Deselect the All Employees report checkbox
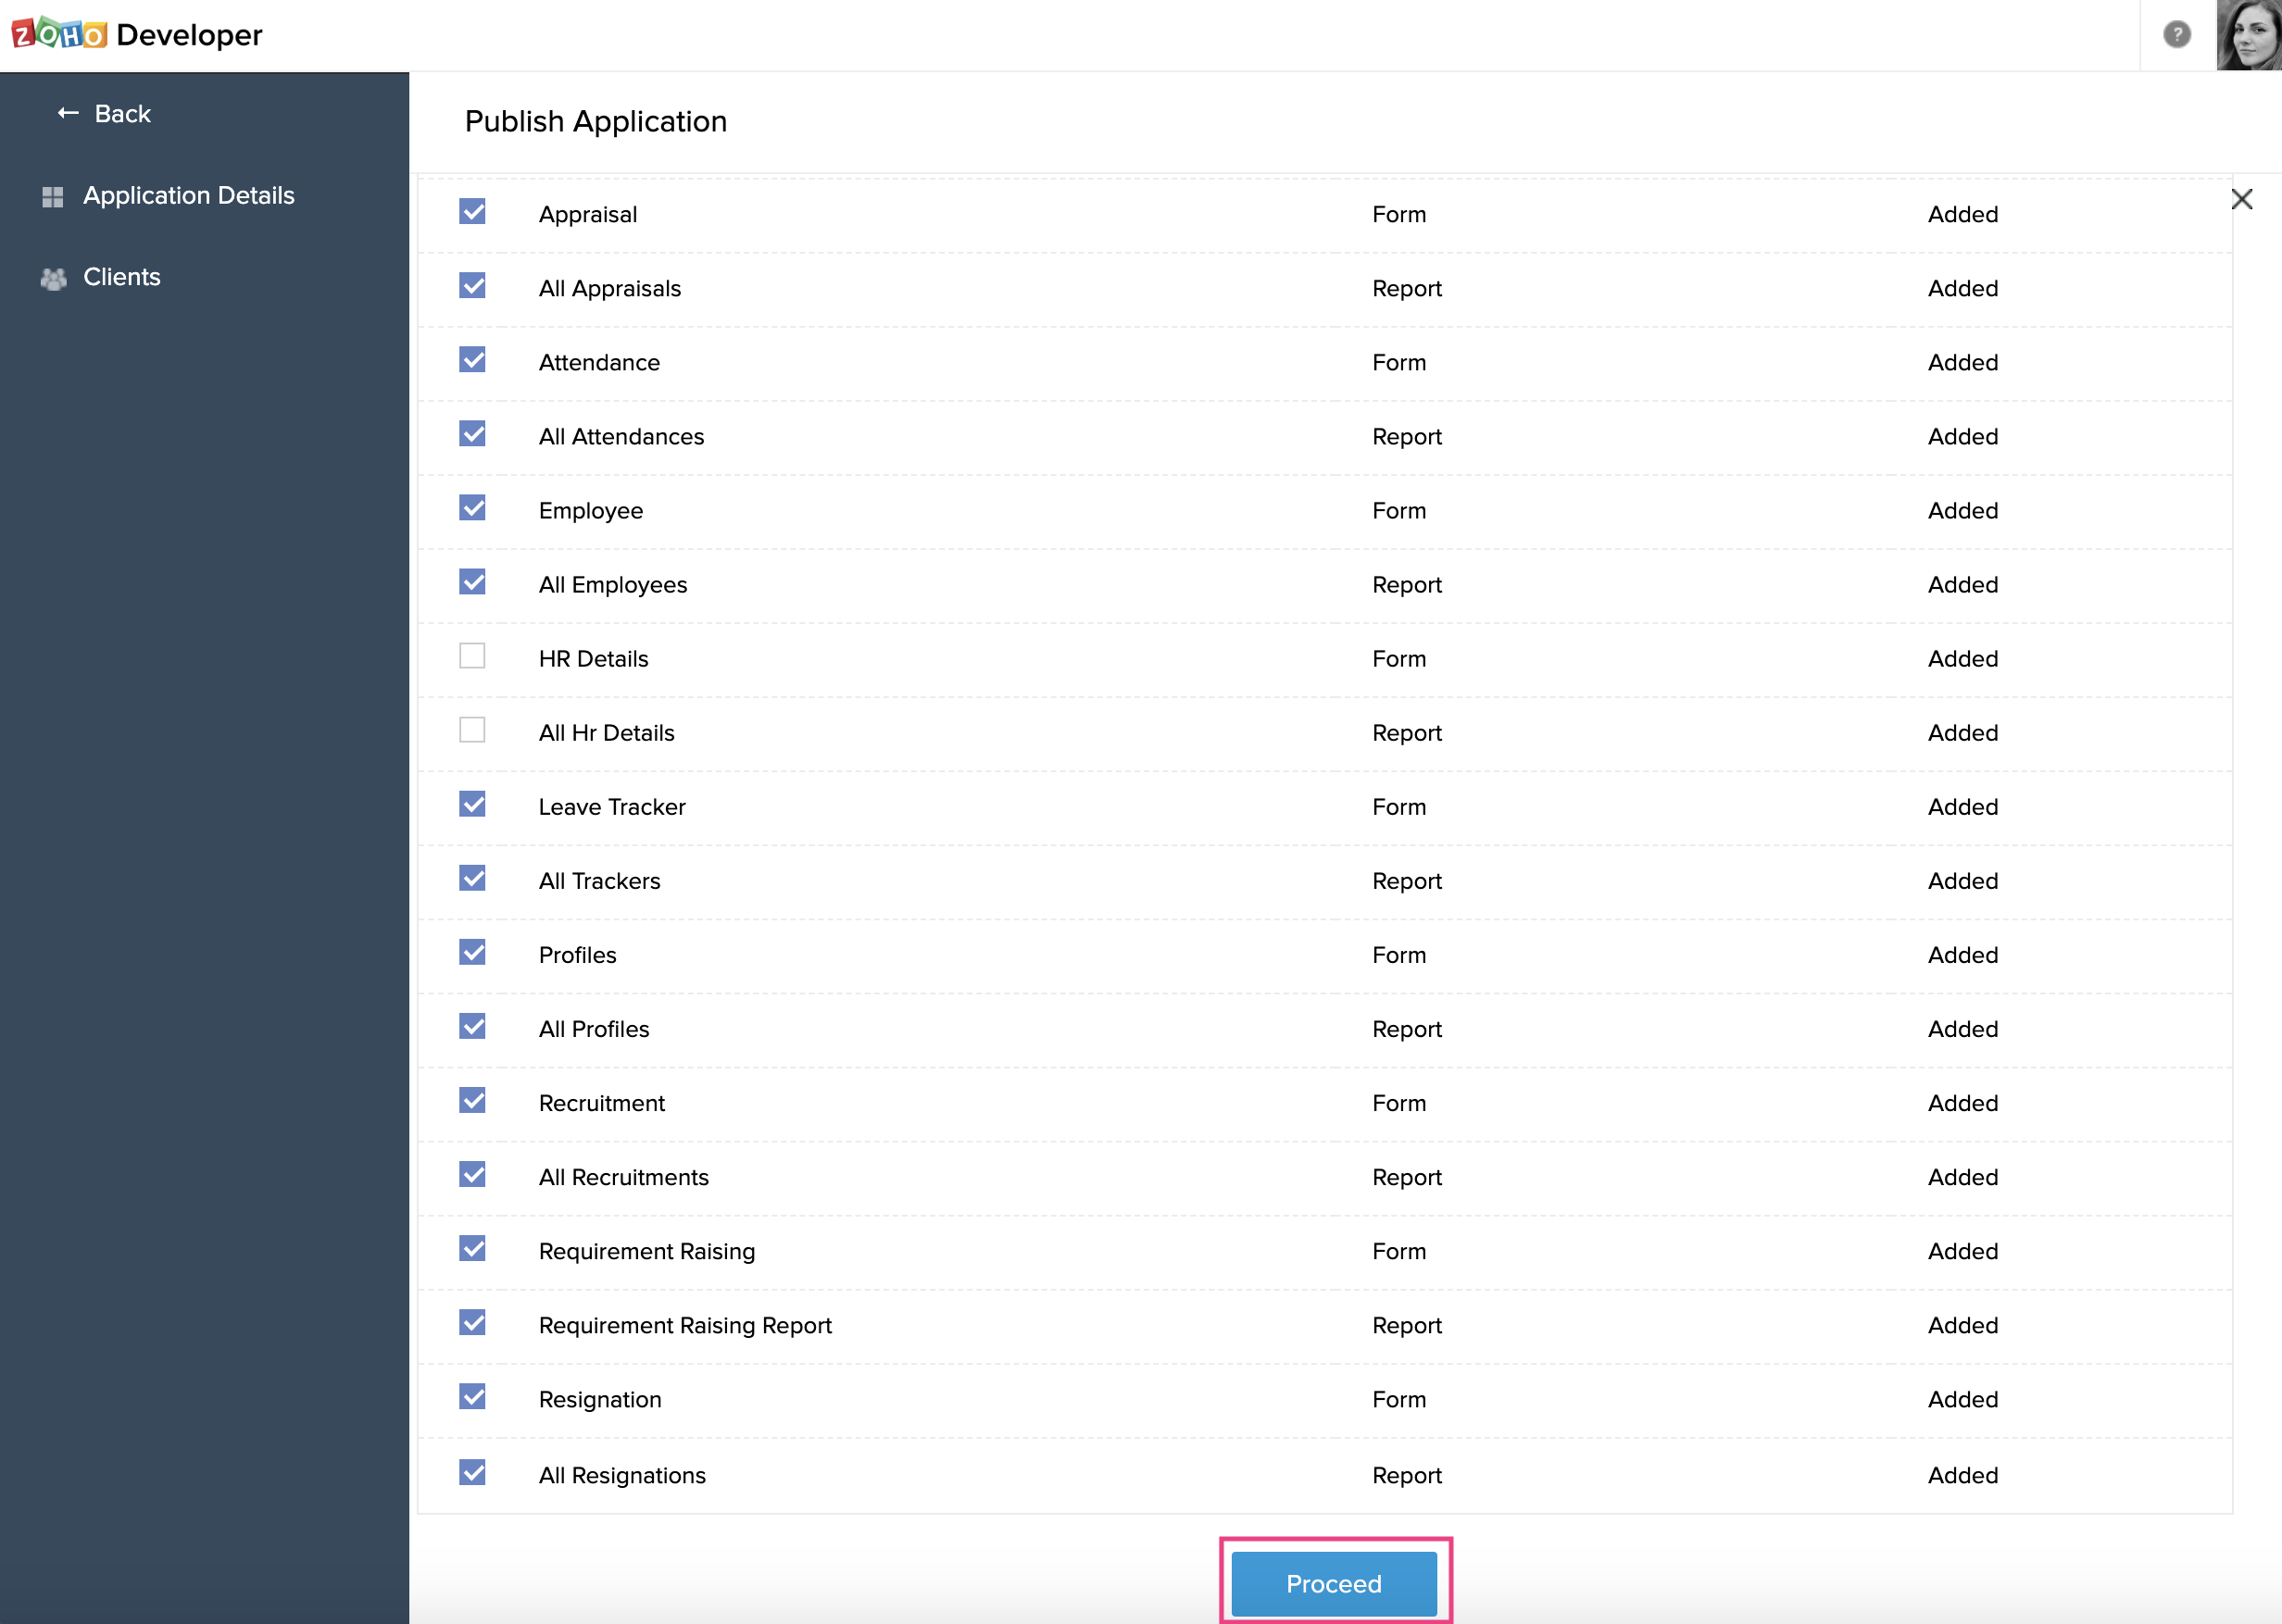The width and height of the screenshot is (2282, 1624). 472,582
